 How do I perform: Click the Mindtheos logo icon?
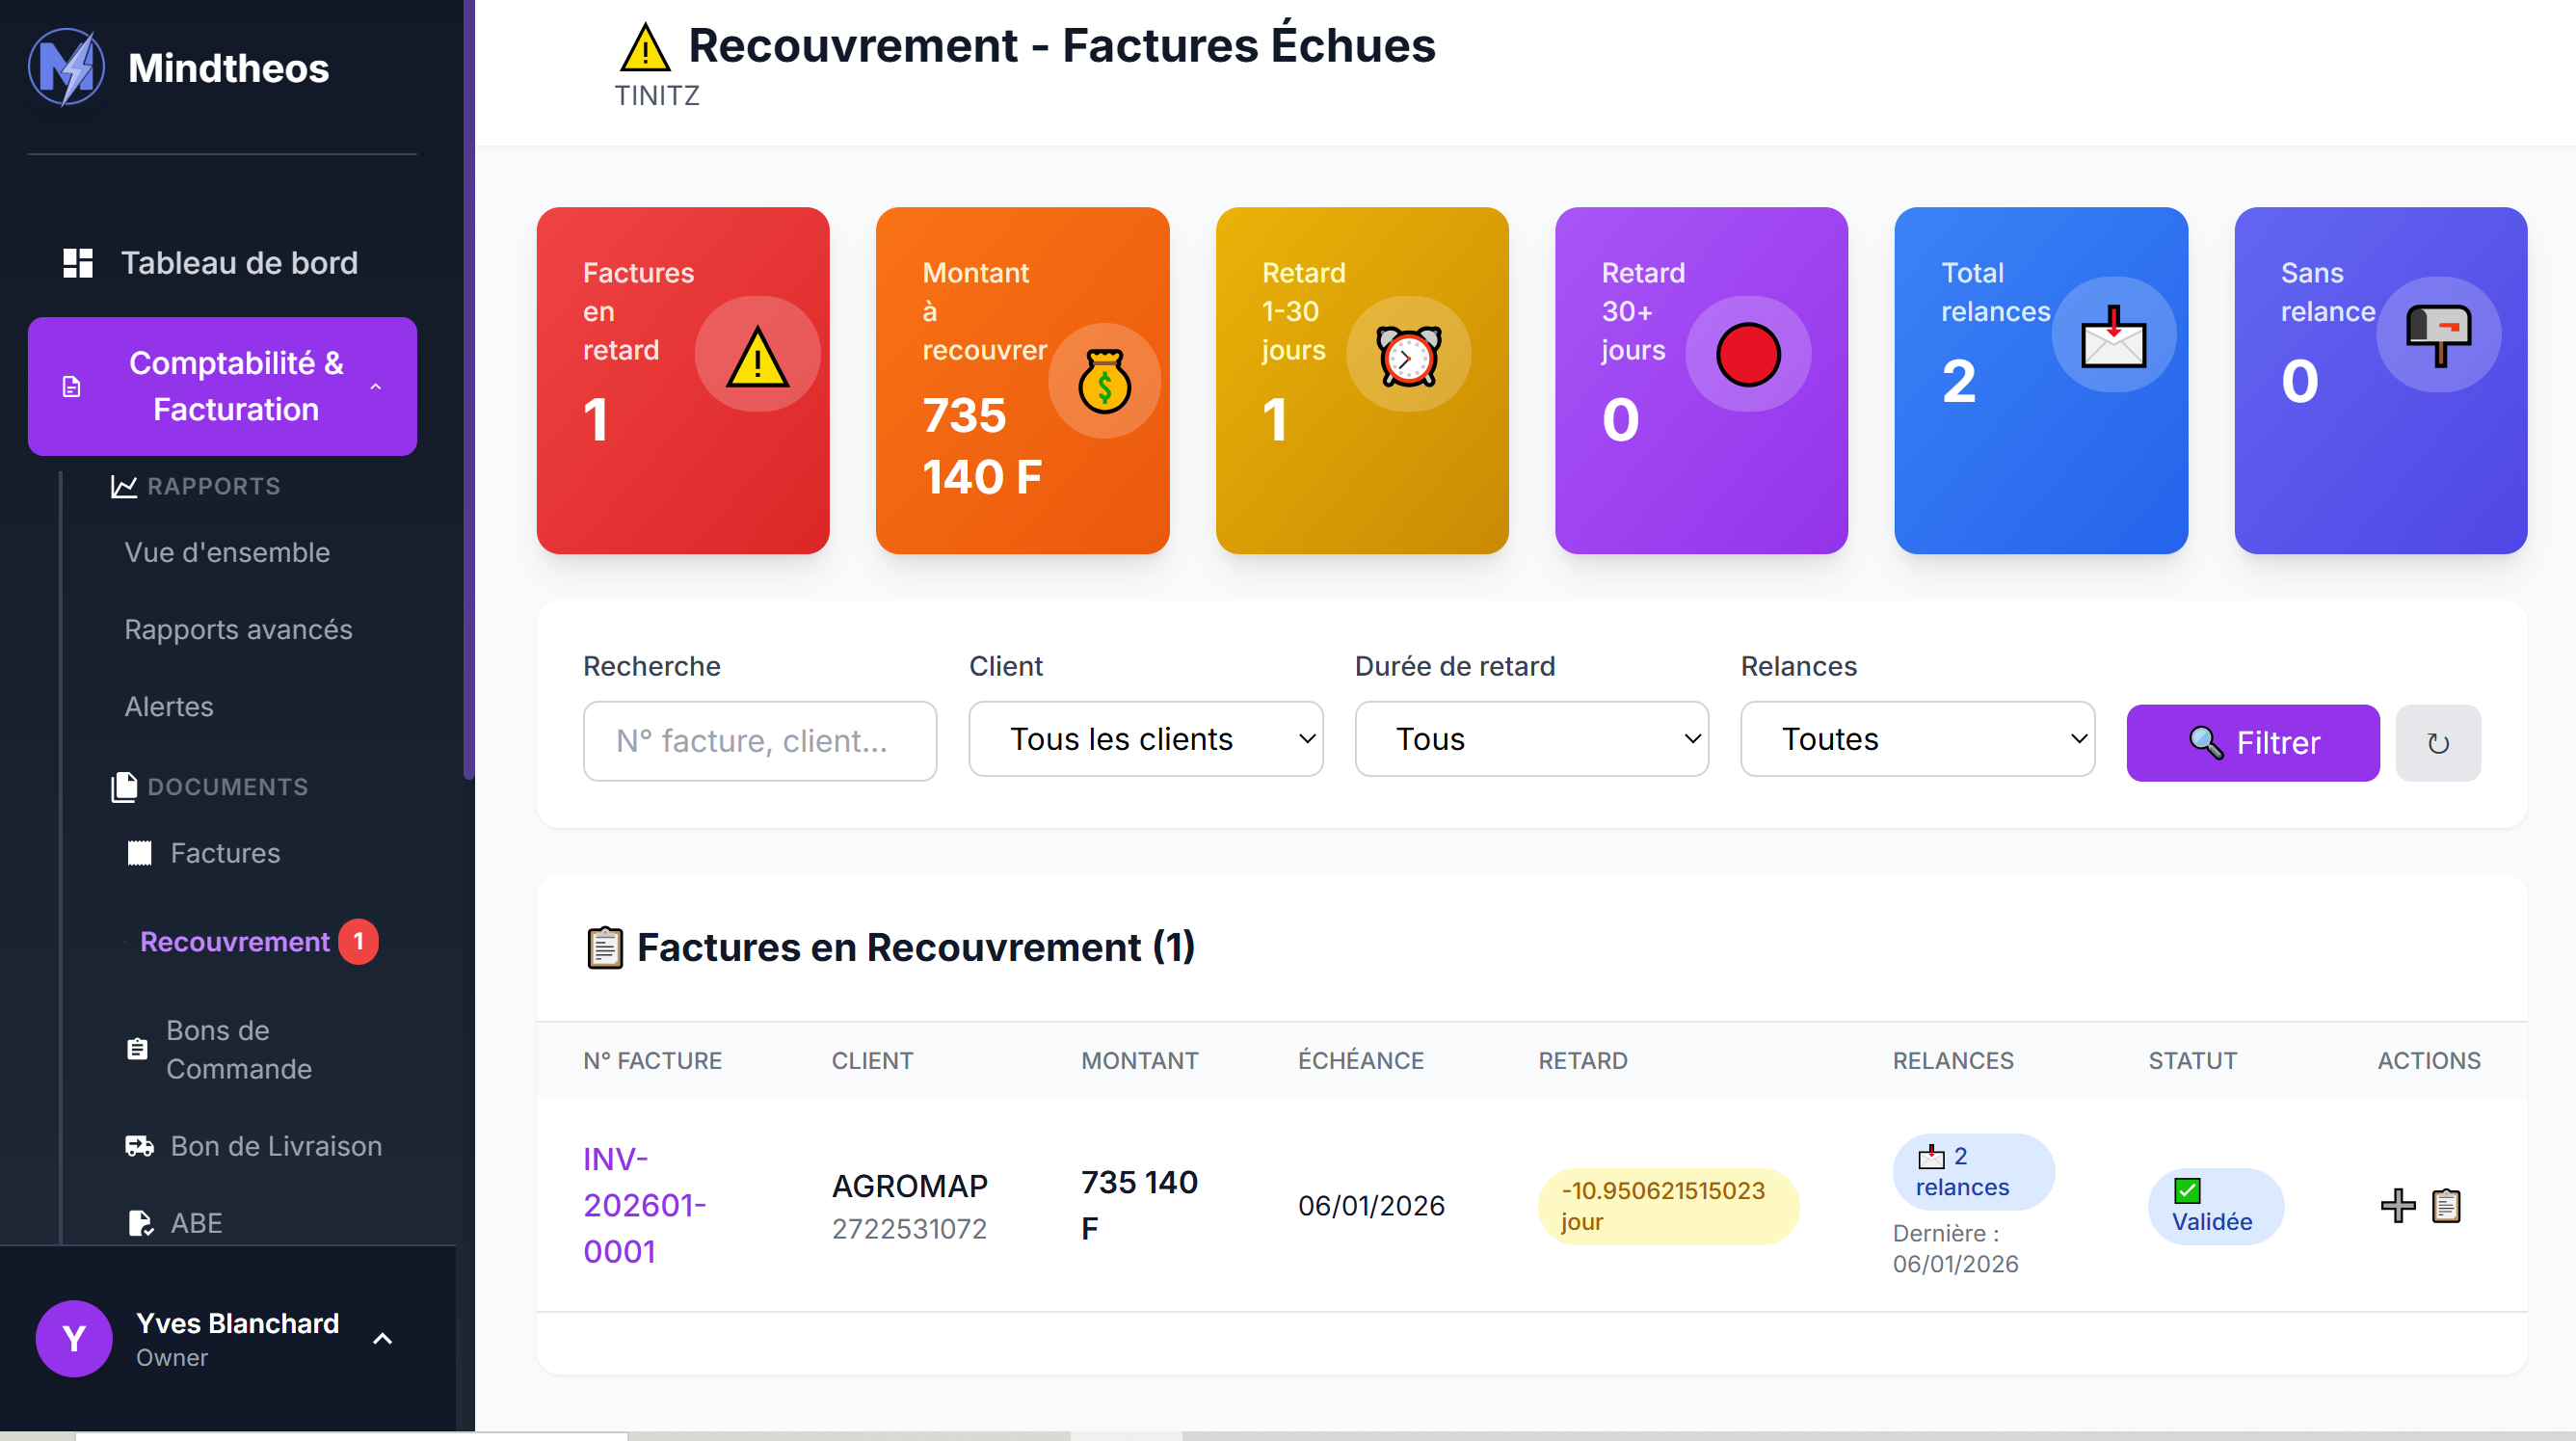(x=66, y=68)
